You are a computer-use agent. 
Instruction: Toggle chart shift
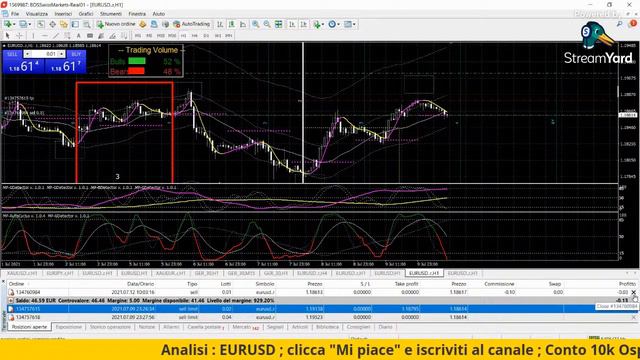[x=304, y=24]
